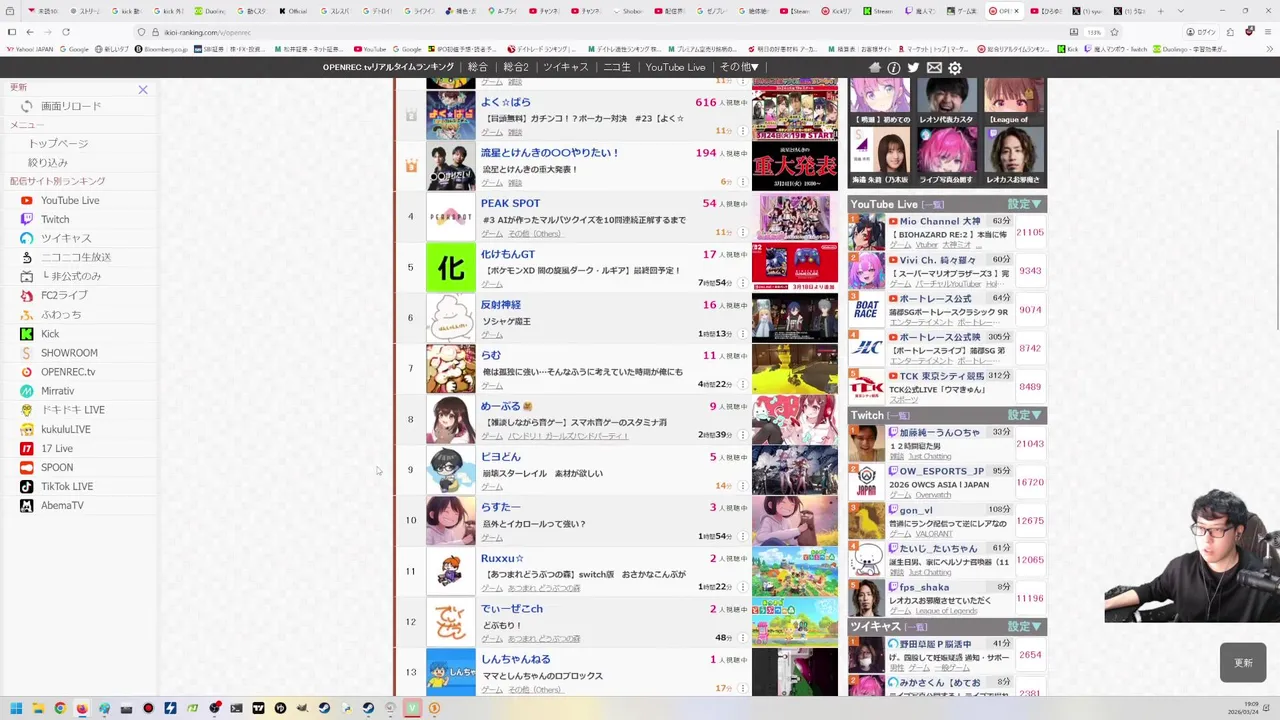Select SPOON in the sidebar
This screenshot has width=1280, height=720.
coord(57,467)
